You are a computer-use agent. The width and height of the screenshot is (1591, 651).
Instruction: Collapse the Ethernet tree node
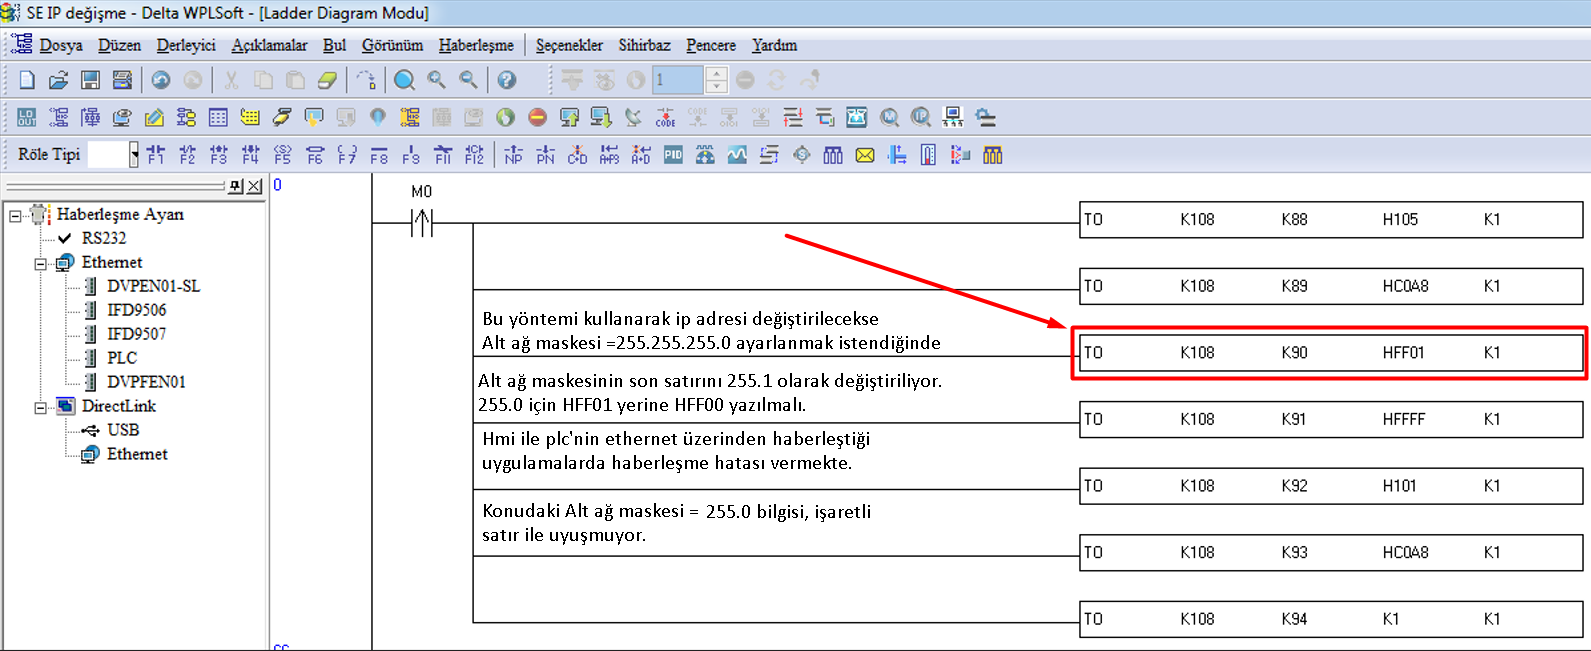tap(41, 263)
